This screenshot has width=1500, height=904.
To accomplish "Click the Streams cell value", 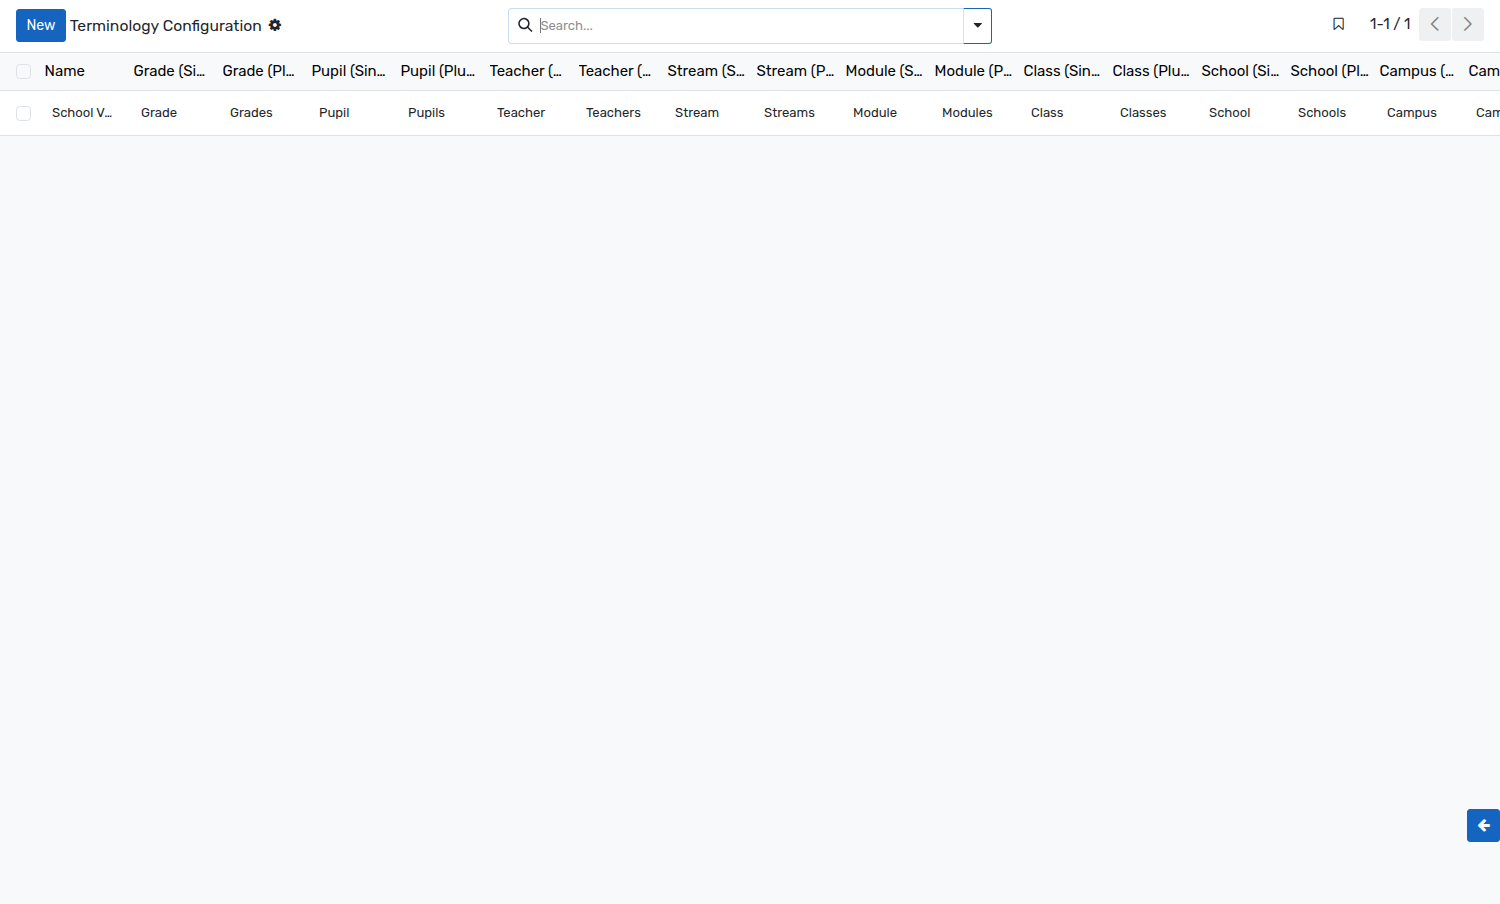I will tap(789, 113).
